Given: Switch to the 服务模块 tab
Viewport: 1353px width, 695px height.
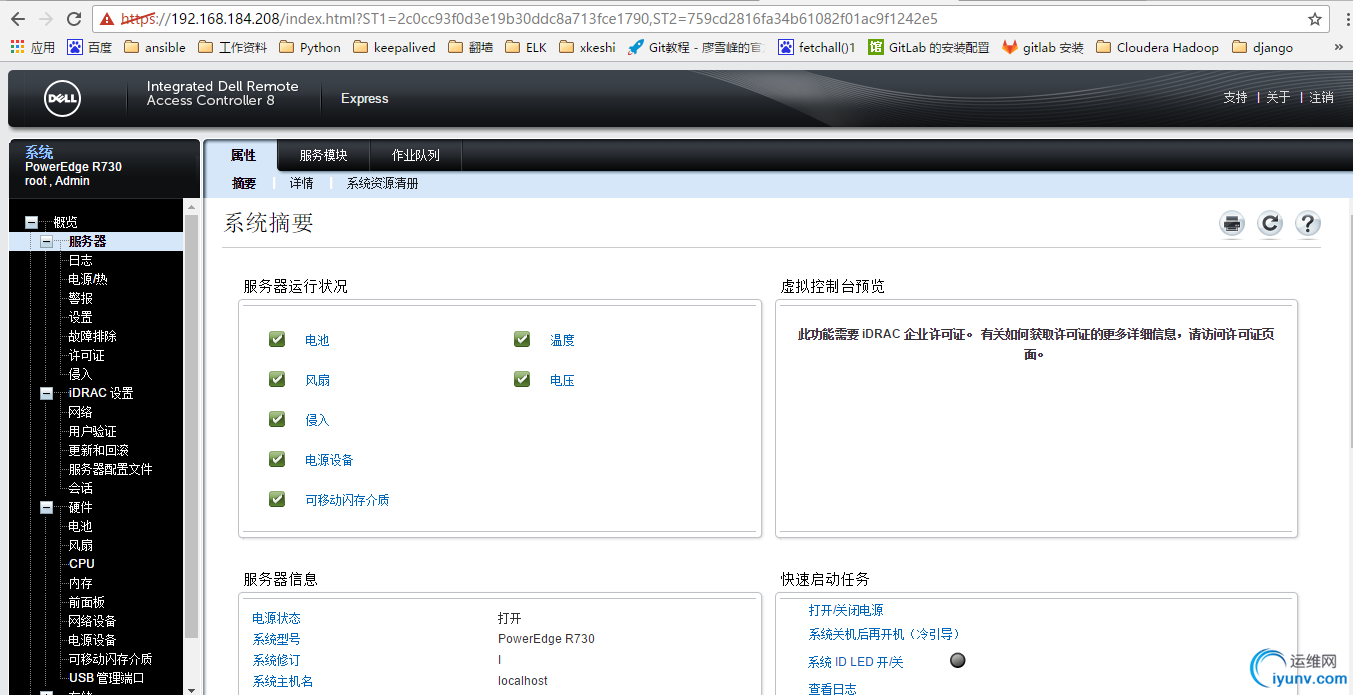Looking at the screenshot, I should [x=323, y=155].
